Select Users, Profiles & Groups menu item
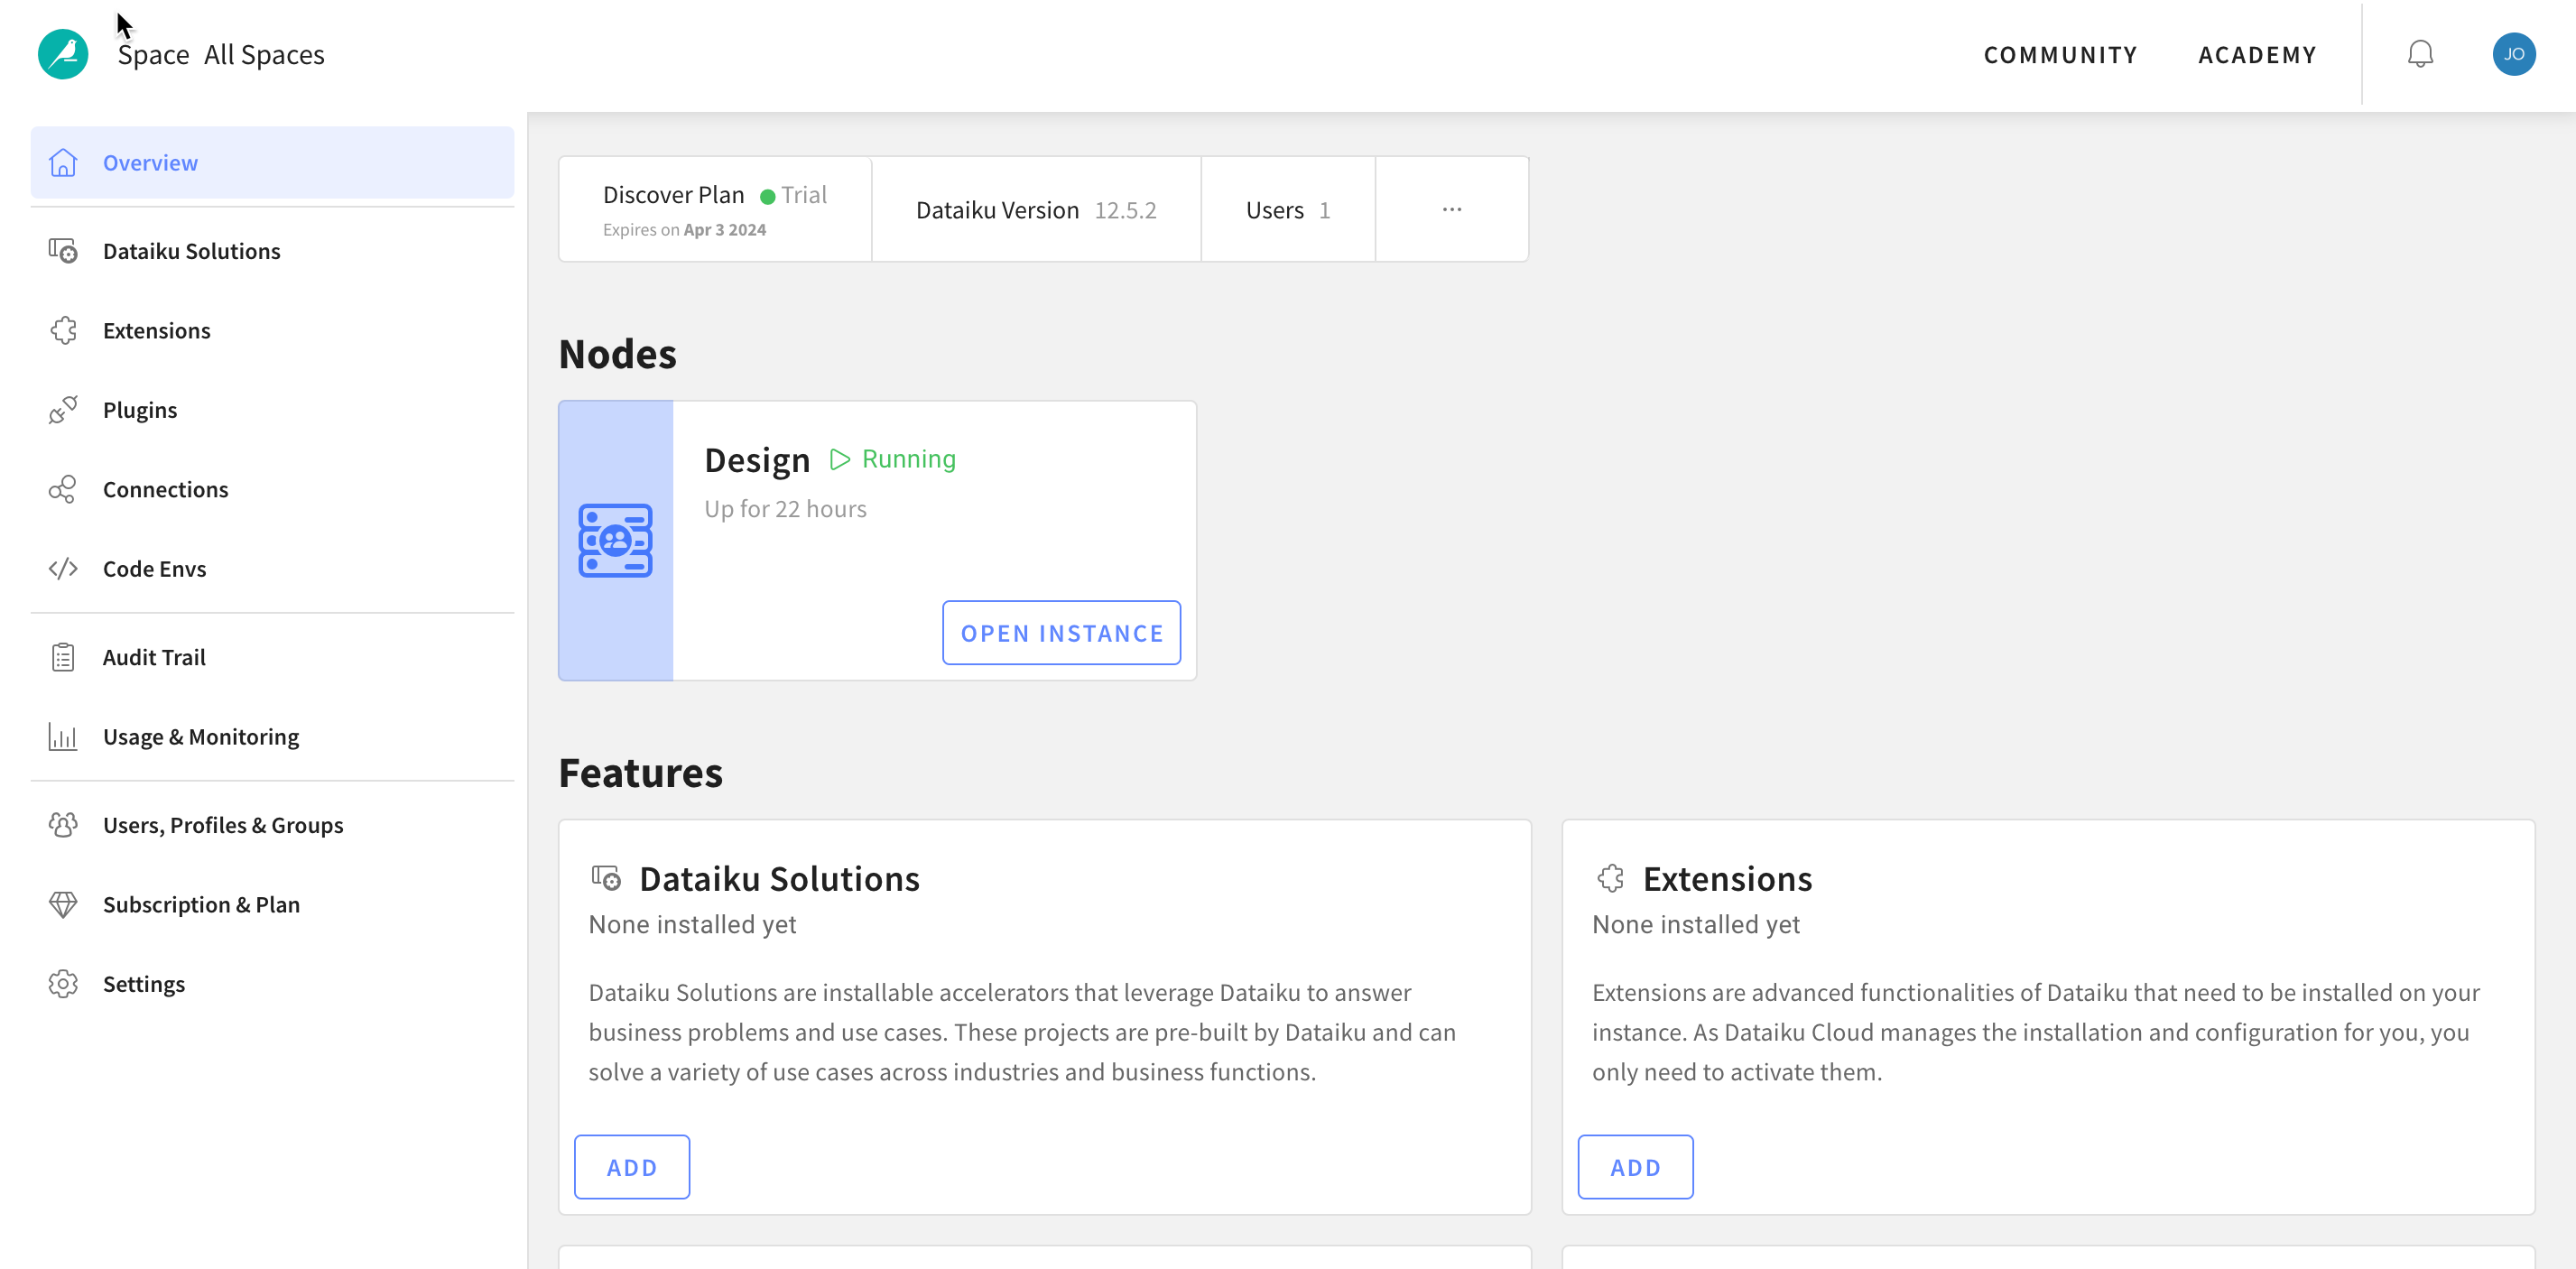 tap(222, 825)
